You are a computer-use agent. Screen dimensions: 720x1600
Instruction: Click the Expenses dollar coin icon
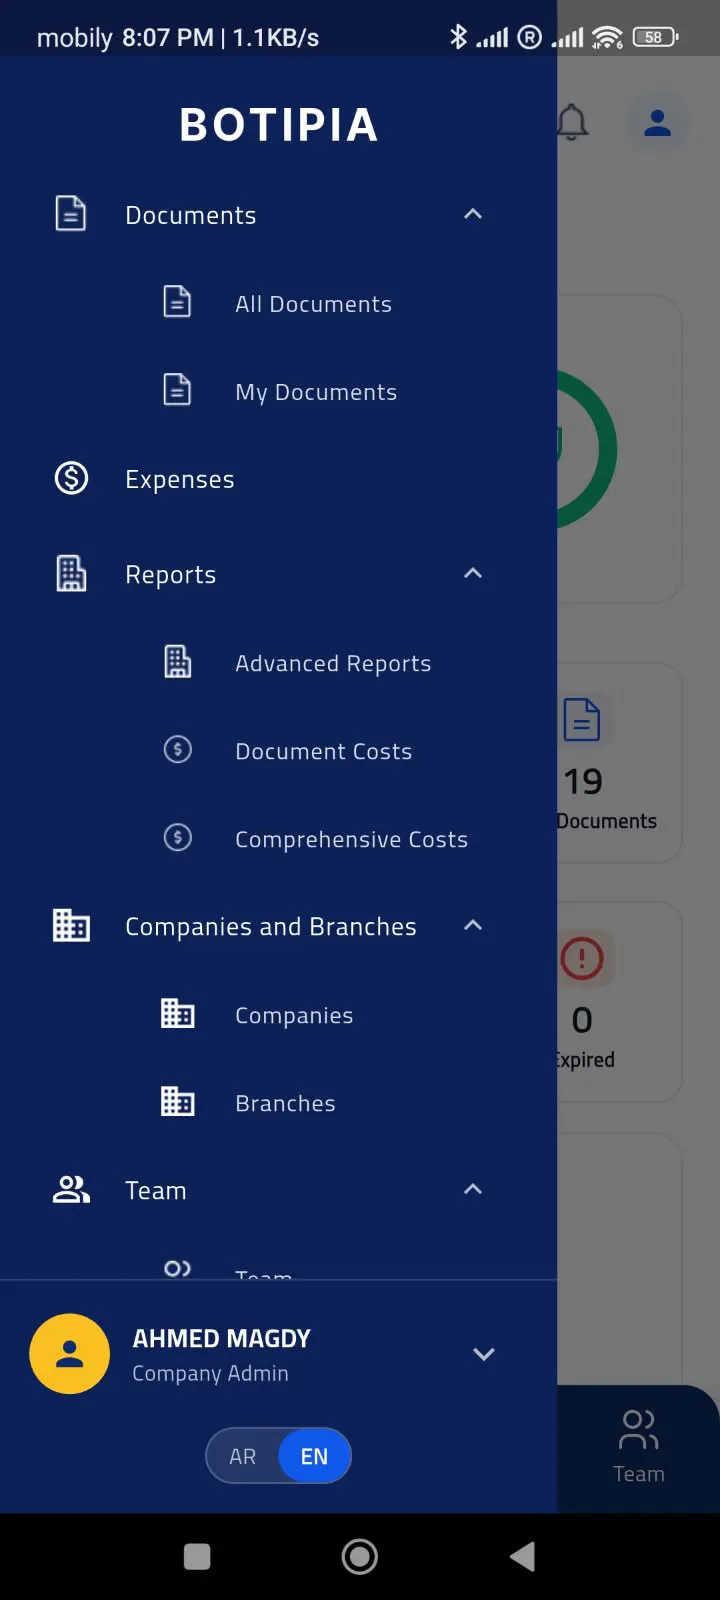pos(71,478)
